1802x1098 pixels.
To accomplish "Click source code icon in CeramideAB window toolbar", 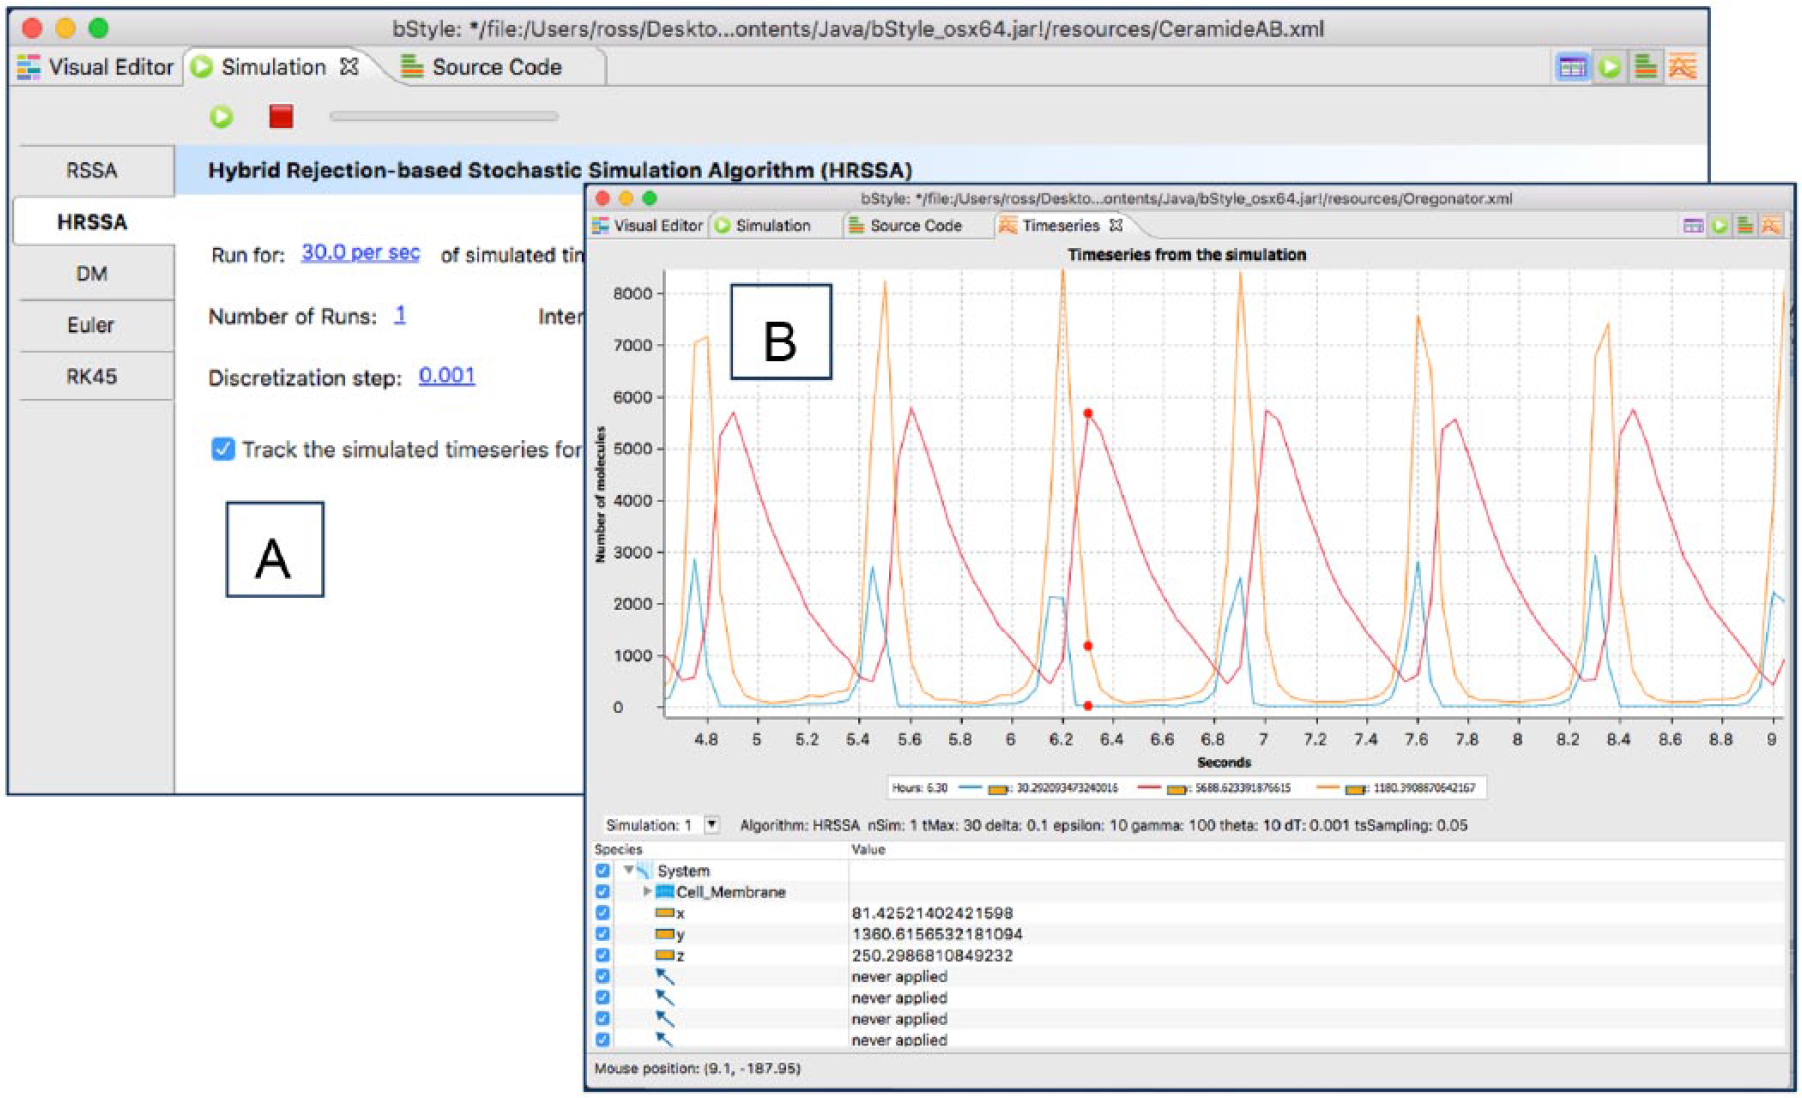I will [1645, 67].
